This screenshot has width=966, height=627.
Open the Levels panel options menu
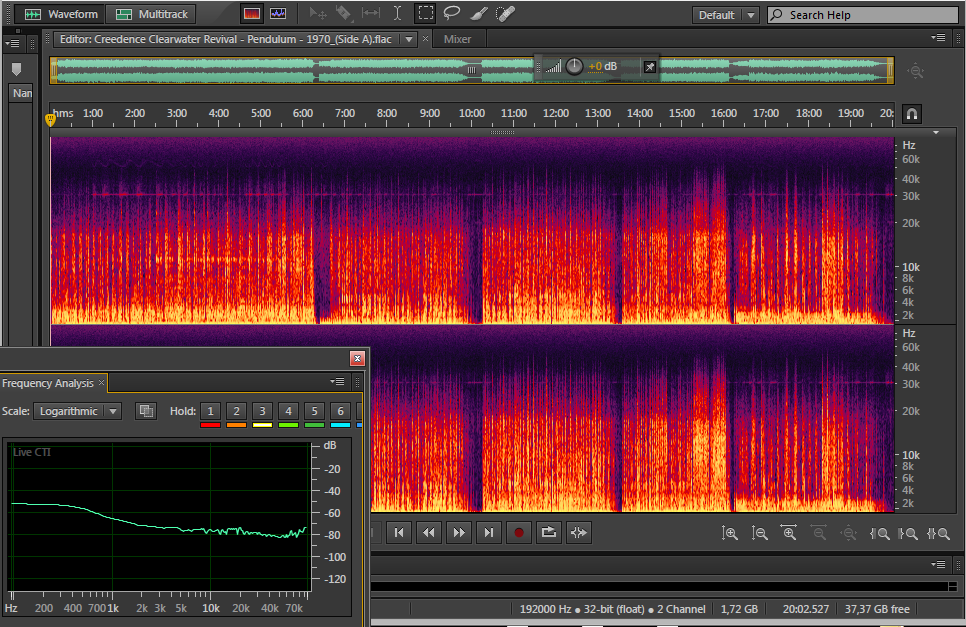coord(938,564)
